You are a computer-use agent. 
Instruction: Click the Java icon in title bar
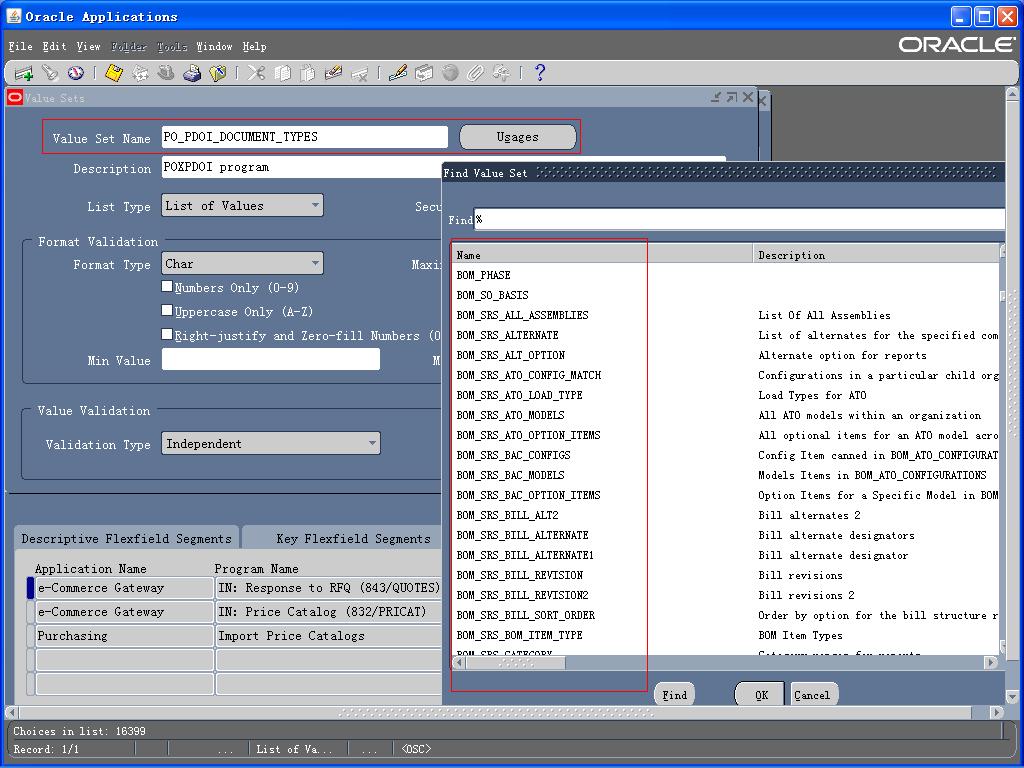(x=14, y=16)
